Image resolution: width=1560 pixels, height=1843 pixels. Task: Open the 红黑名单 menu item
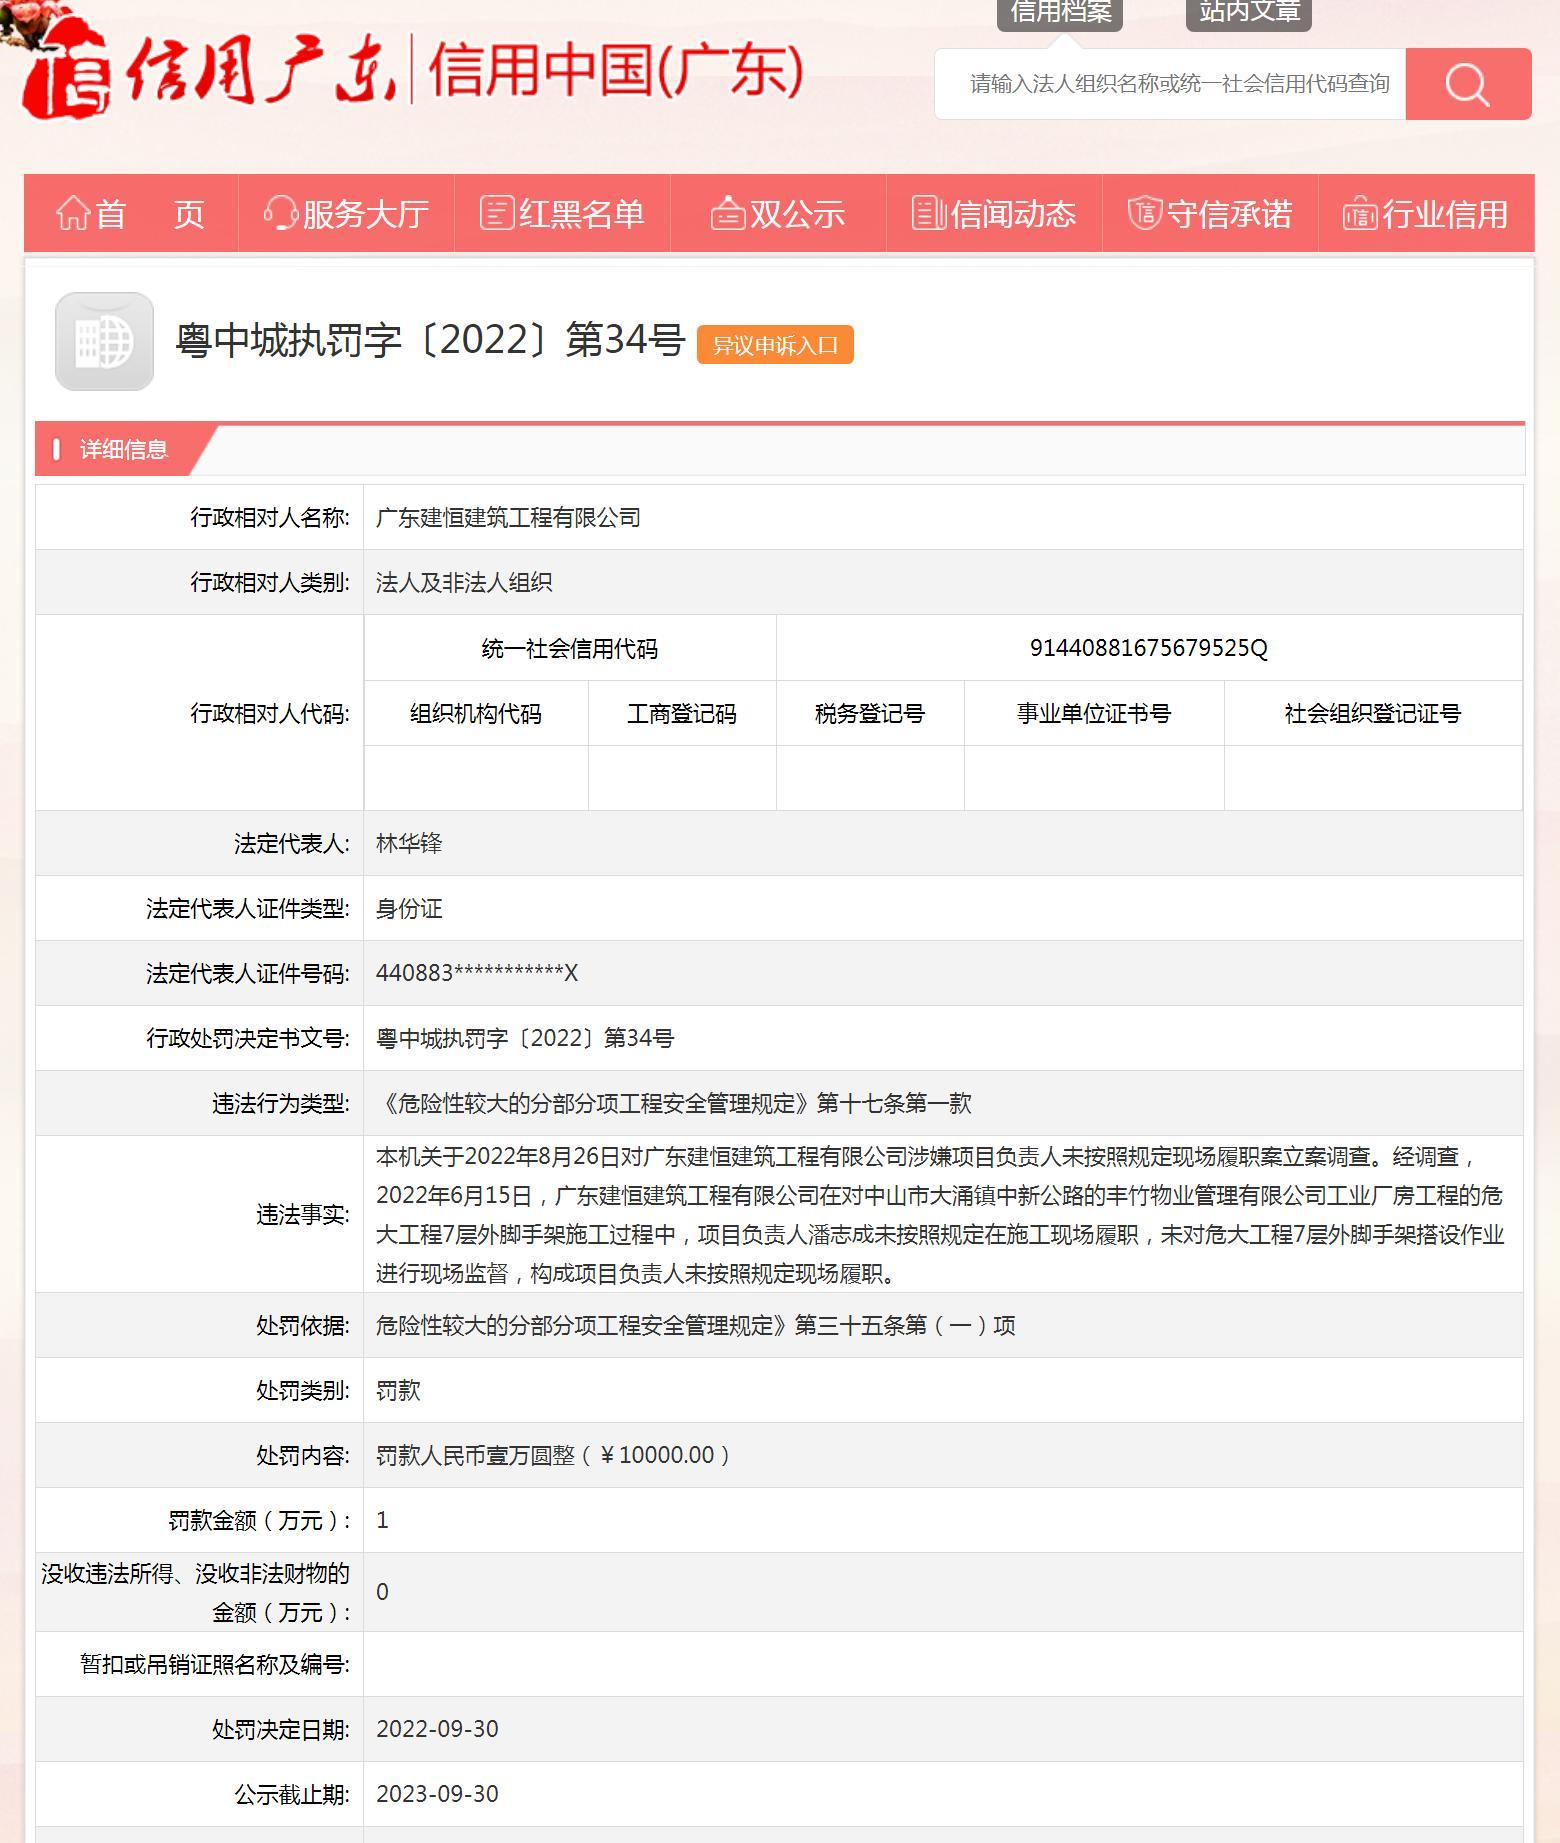click(x=562, y=213)
